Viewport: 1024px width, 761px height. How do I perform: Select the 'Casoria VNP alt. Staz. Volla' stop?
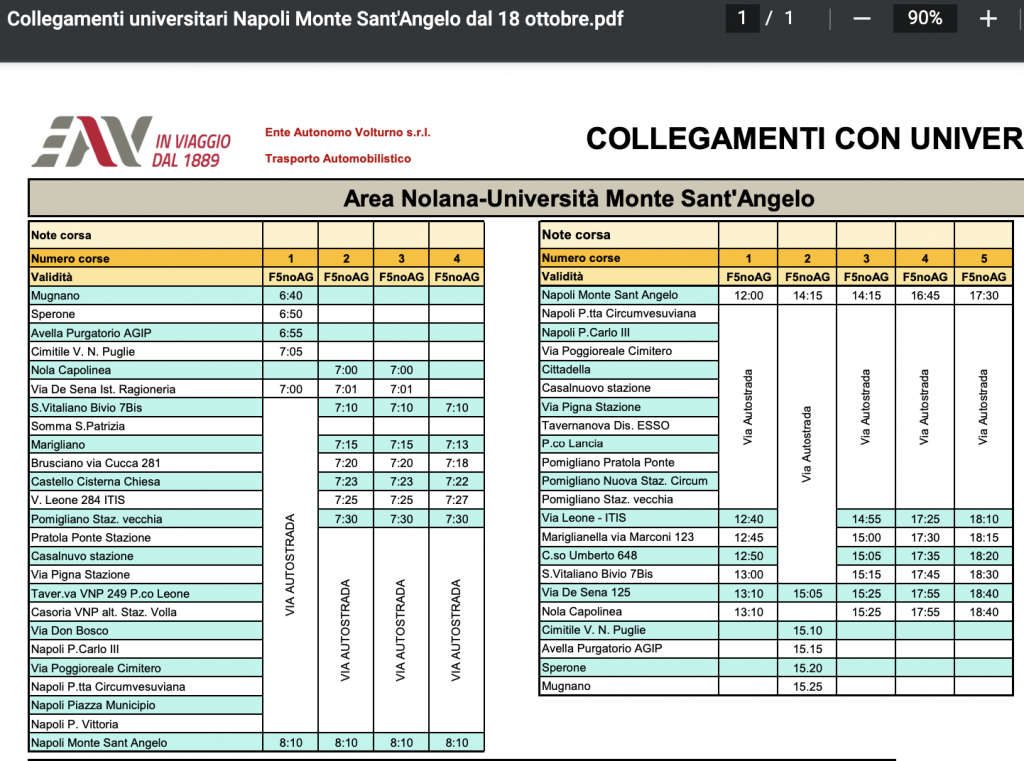point(104,612)
